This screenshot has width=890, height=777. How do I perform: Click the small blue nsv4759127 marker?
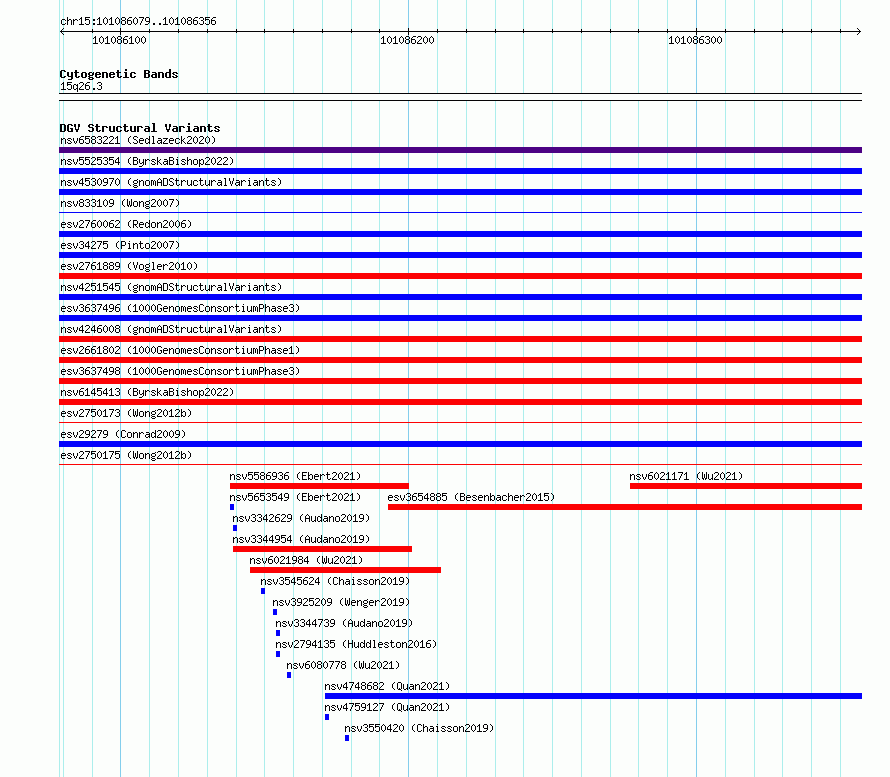[x=327, y=717]
